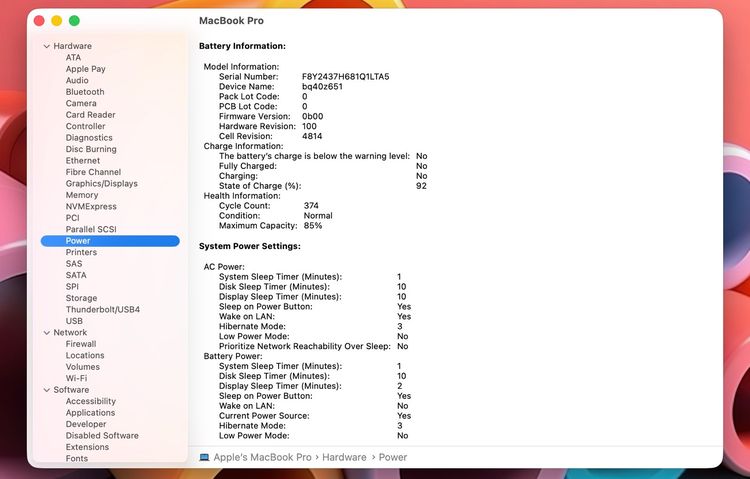This screenshot has width=750, height=479.
Task: Click the Maximum Capacity value 85%
Action: click(313, 225)
